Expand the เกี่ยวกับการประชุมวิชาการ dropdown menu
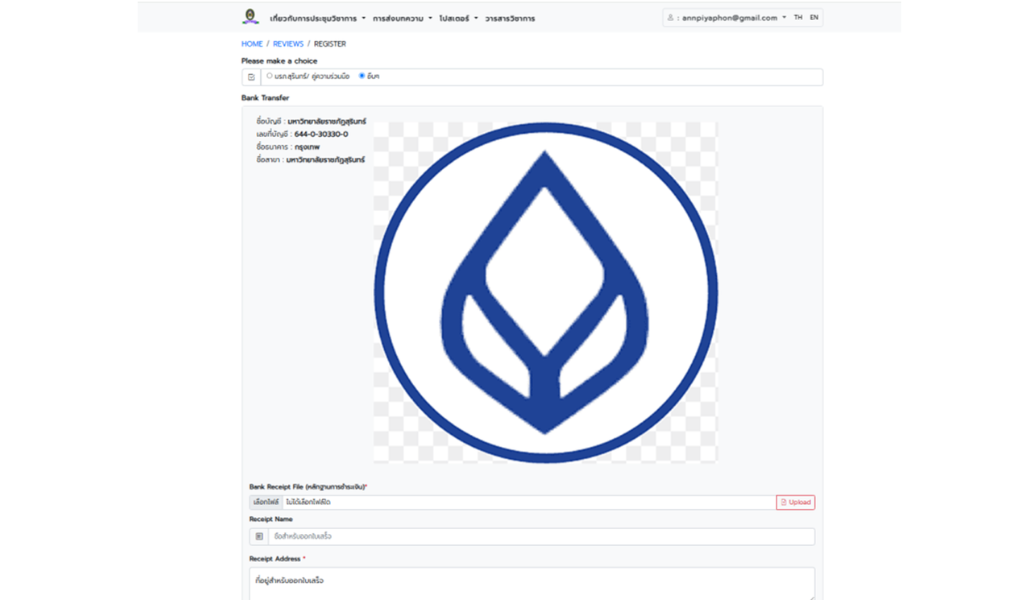 [x=317, y=18]
